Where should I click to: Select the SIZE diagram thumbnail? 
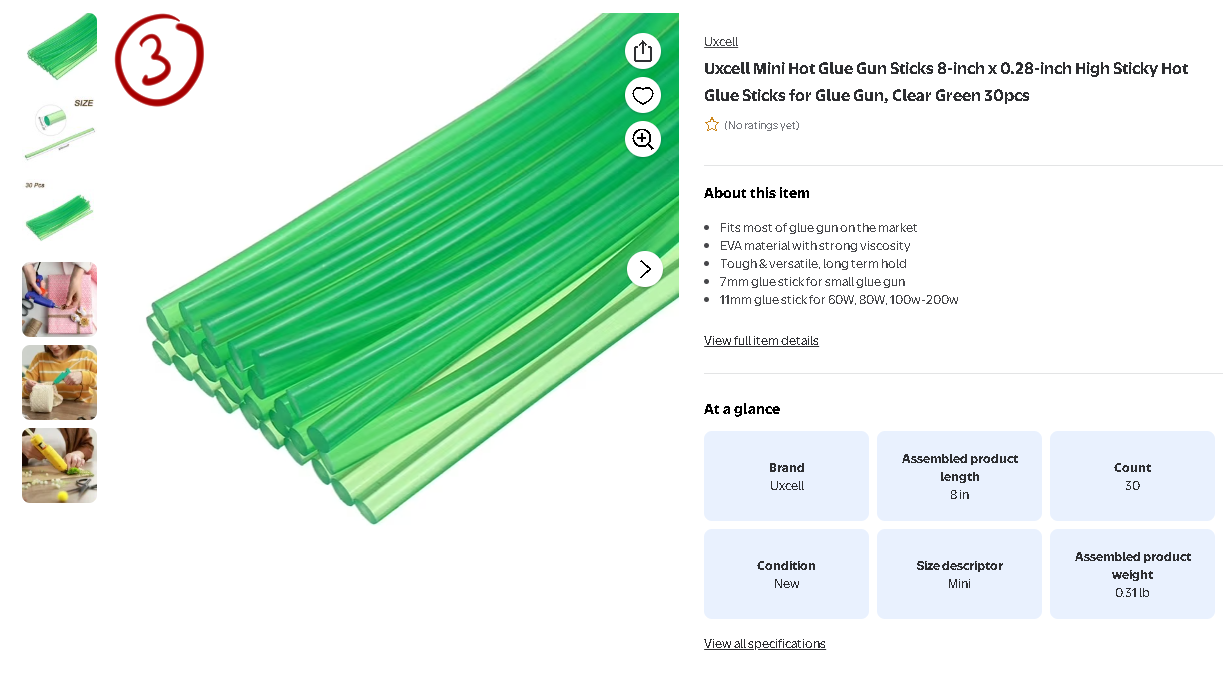tap(60, 133)
